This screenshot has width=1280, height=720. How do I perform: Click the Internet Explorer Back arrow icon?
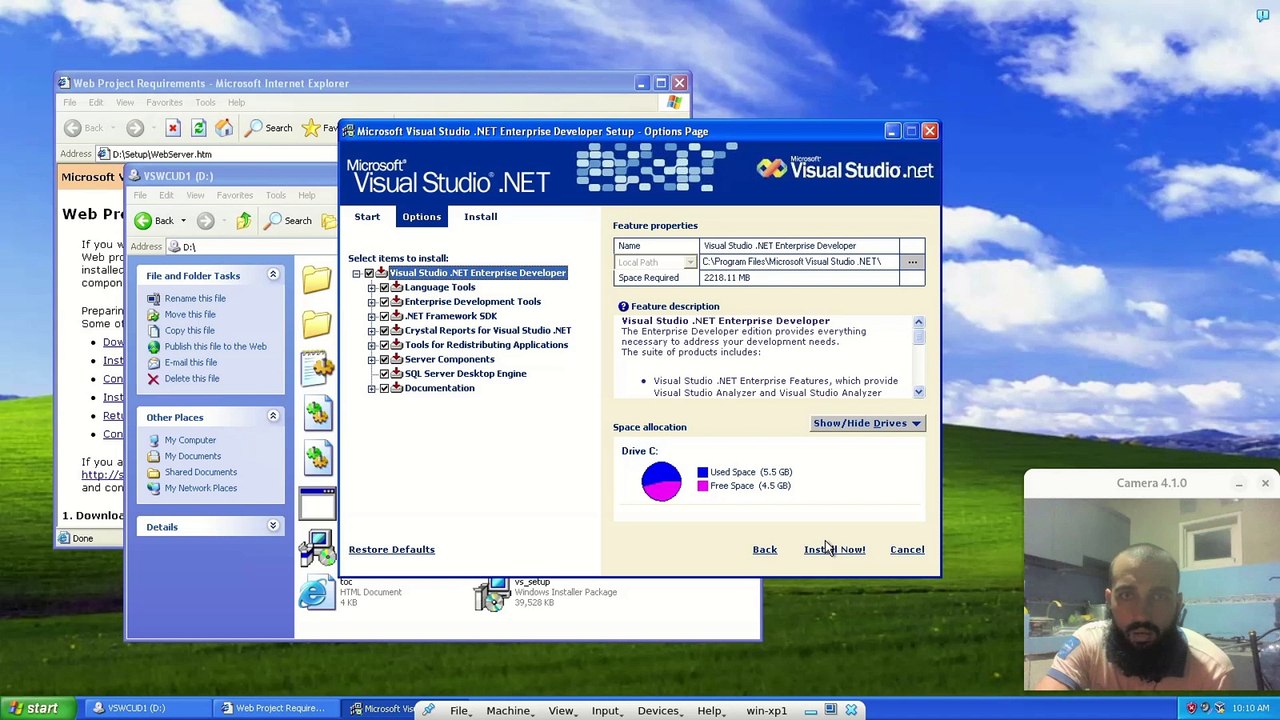(72, 128)
